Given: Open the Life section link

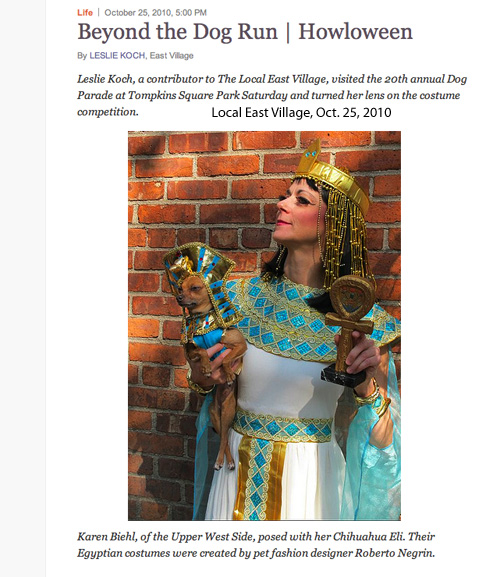Looking at the screenshot, I should coord(85,13).
